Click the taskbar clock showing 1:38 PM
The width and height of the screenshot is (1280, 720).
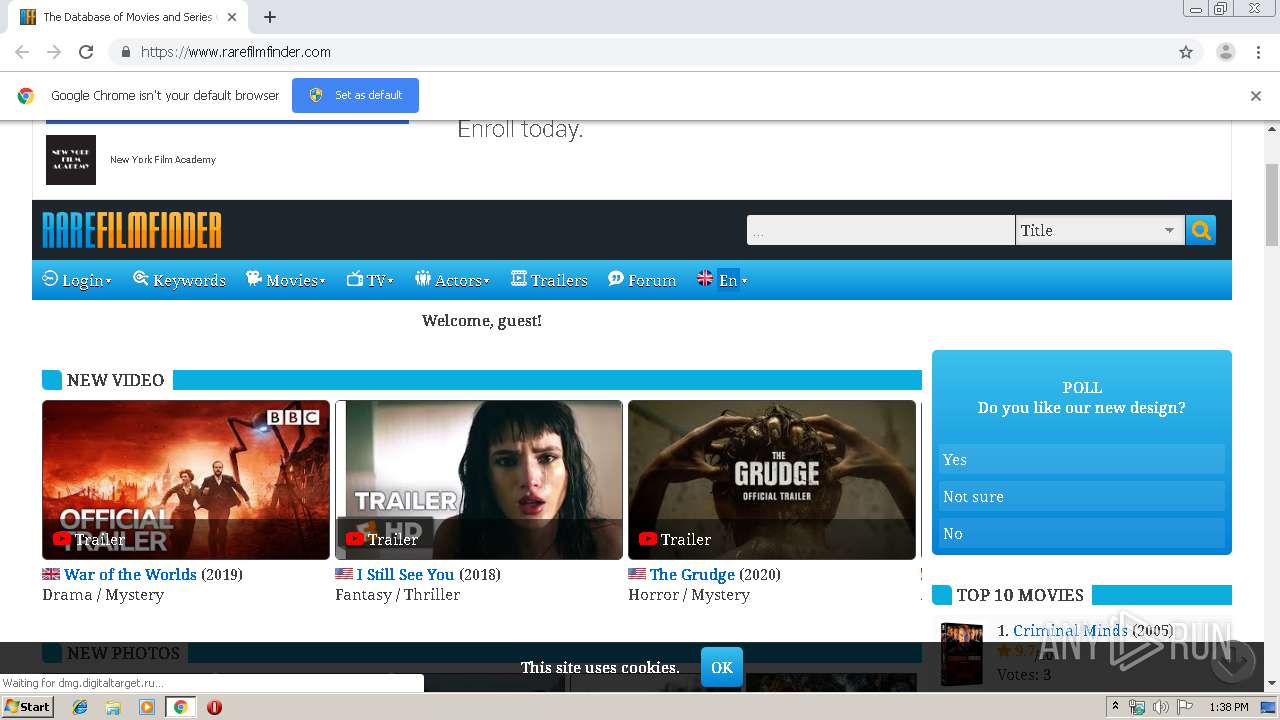(x=1229, y=707)
